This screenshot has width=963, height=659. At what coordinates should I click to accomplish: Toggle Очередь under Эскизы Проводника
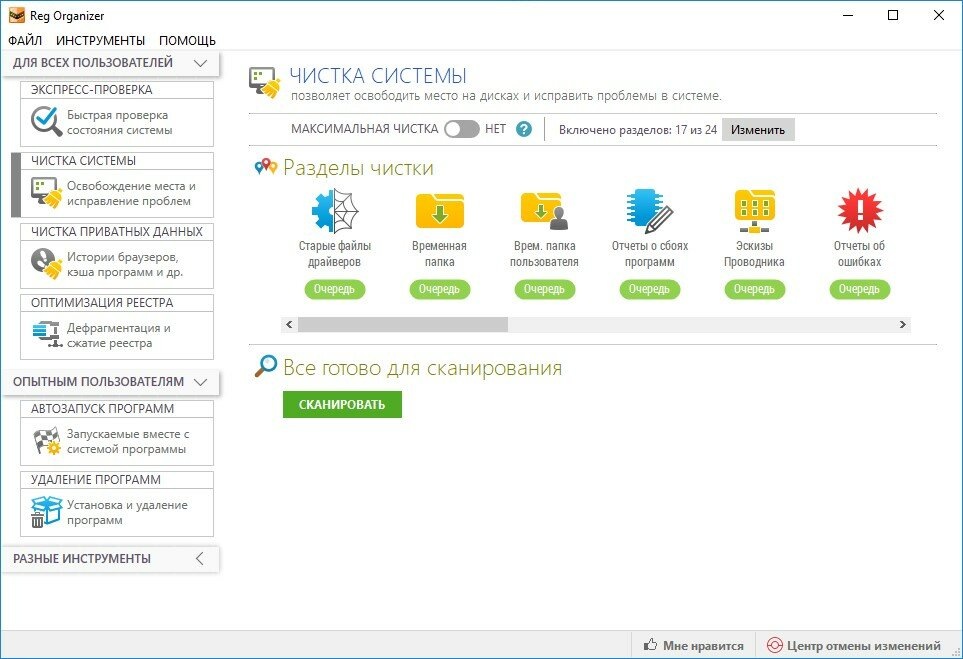coord(754,289)
